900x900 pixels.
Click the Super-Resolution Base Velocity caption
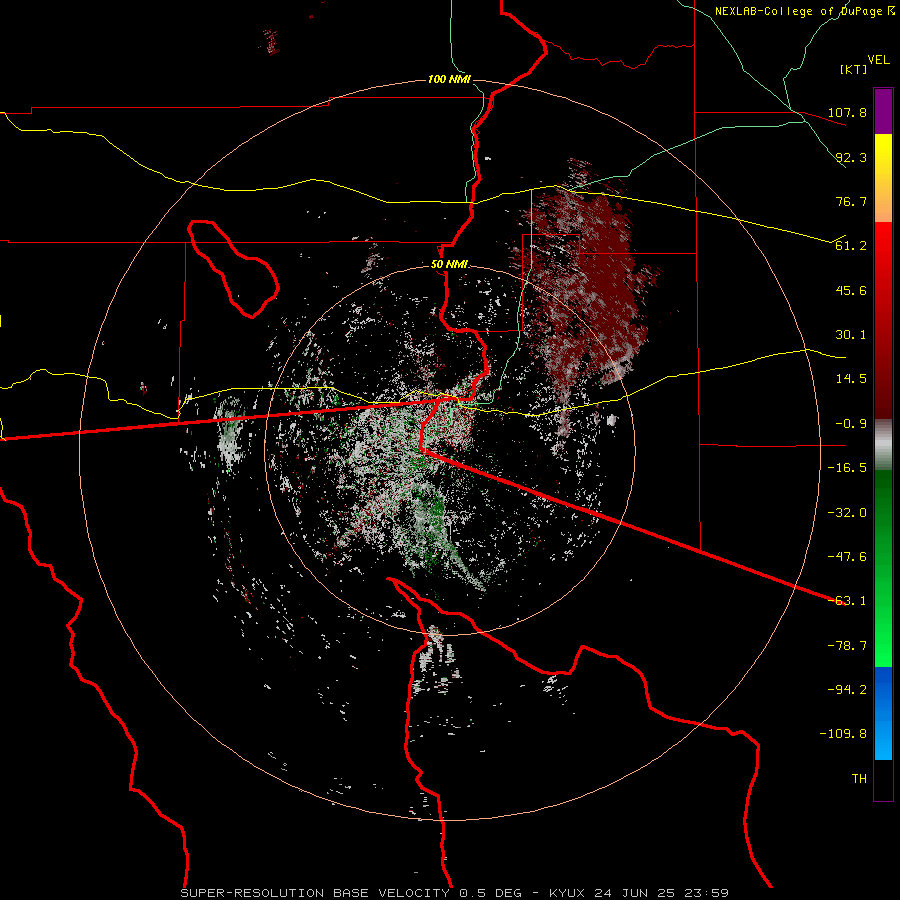pyautogui.click(x=455, y=893)
